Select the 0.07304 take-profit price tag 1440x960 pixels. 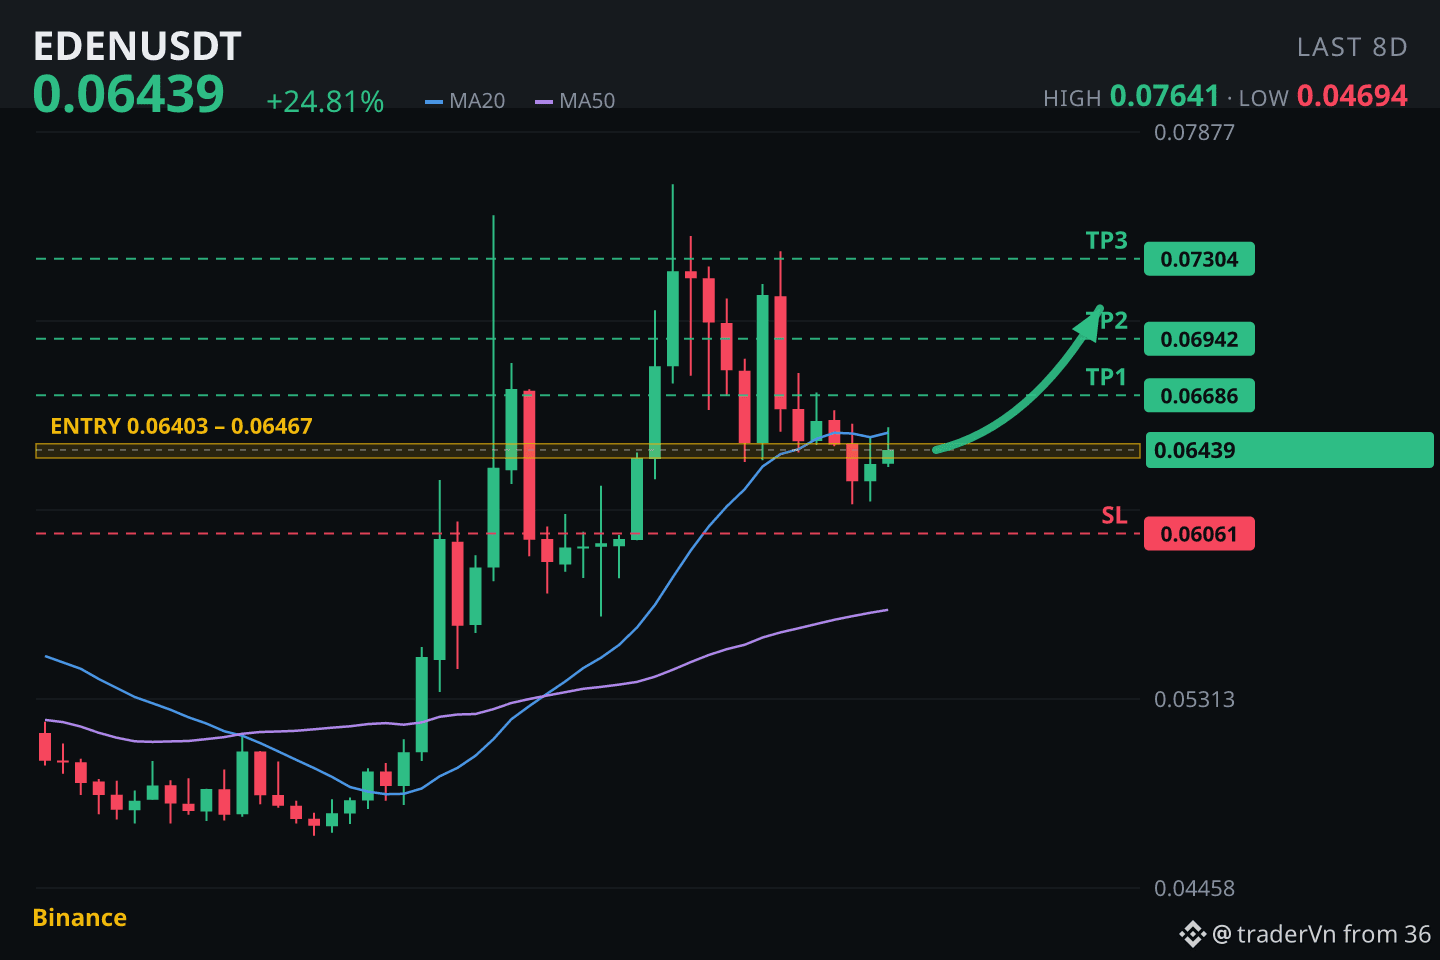[x=1199, y=259]
